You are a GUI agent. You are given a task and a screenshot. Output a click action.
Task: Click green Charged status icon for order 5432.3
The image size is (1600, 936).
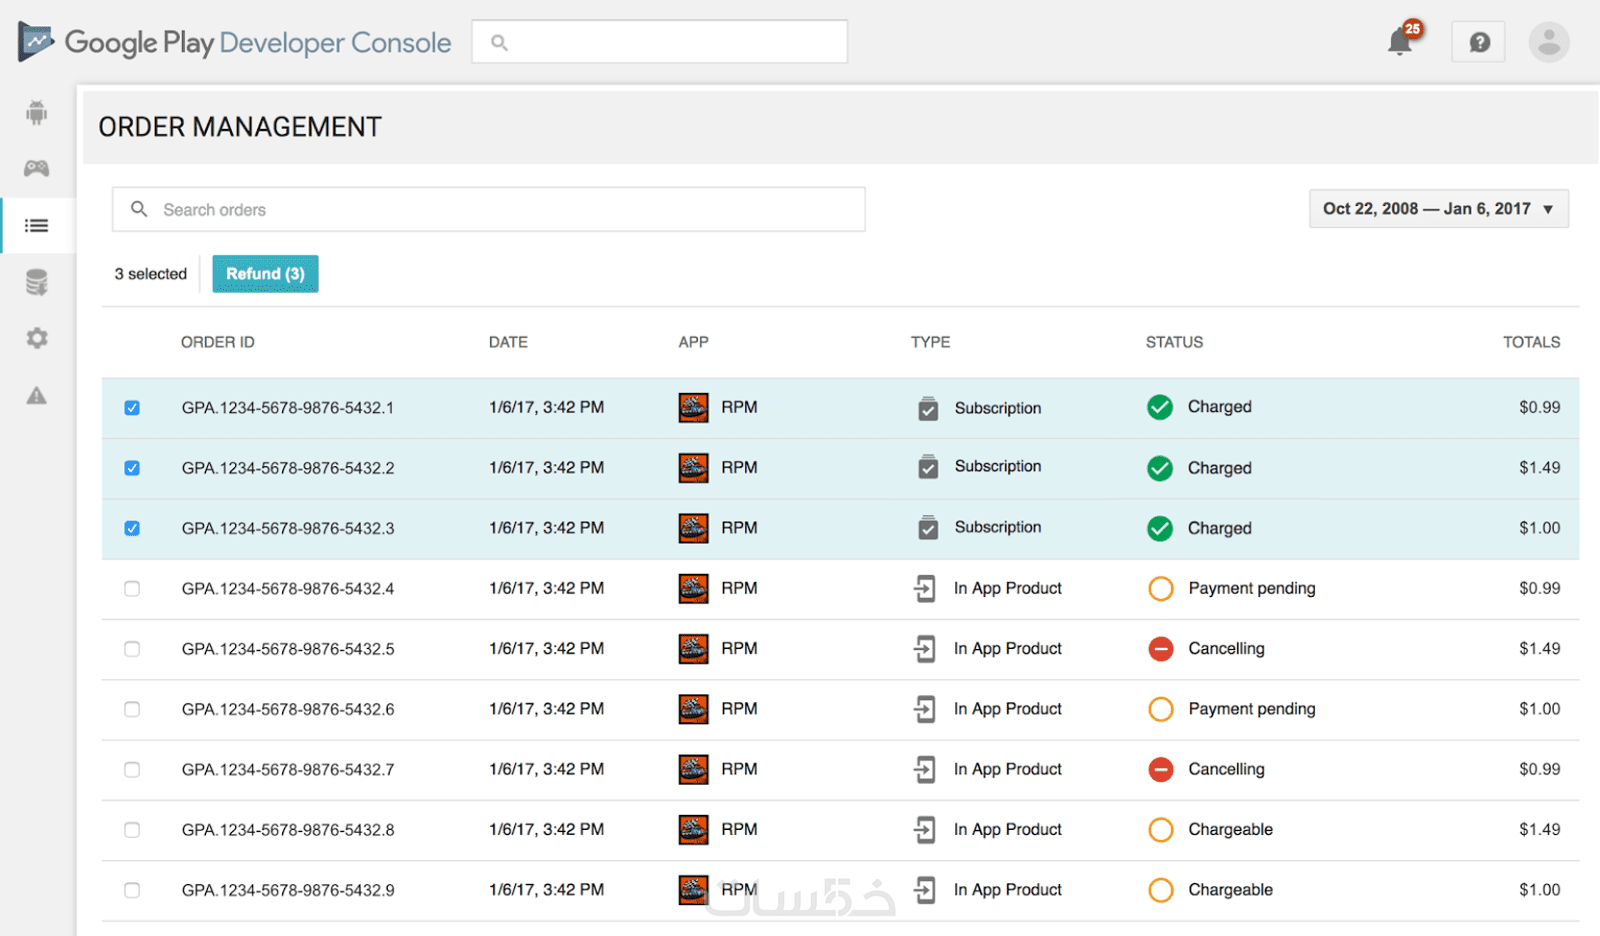click(x=1160, y=528)
